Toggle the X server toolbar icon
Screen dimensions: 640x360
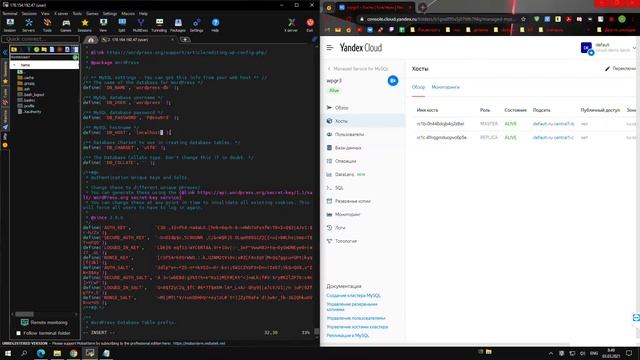(x=291, y=25)
